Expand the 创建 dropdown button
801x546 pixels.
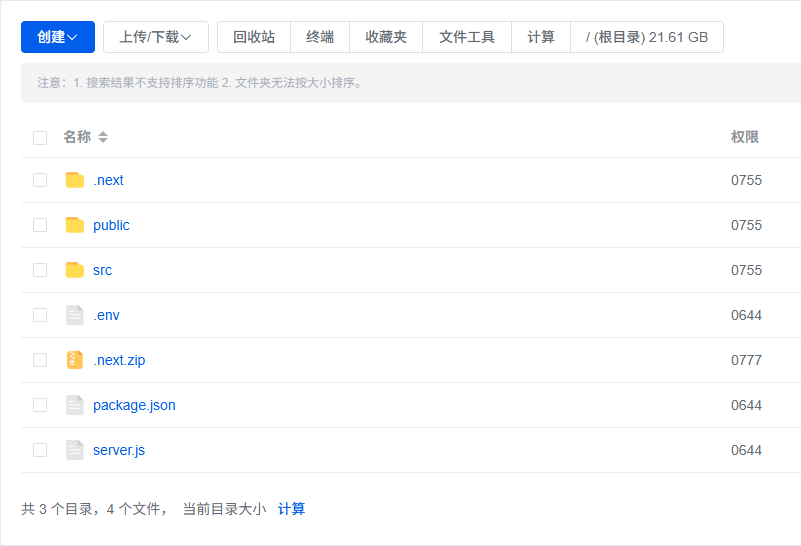(x=58, y=37)
